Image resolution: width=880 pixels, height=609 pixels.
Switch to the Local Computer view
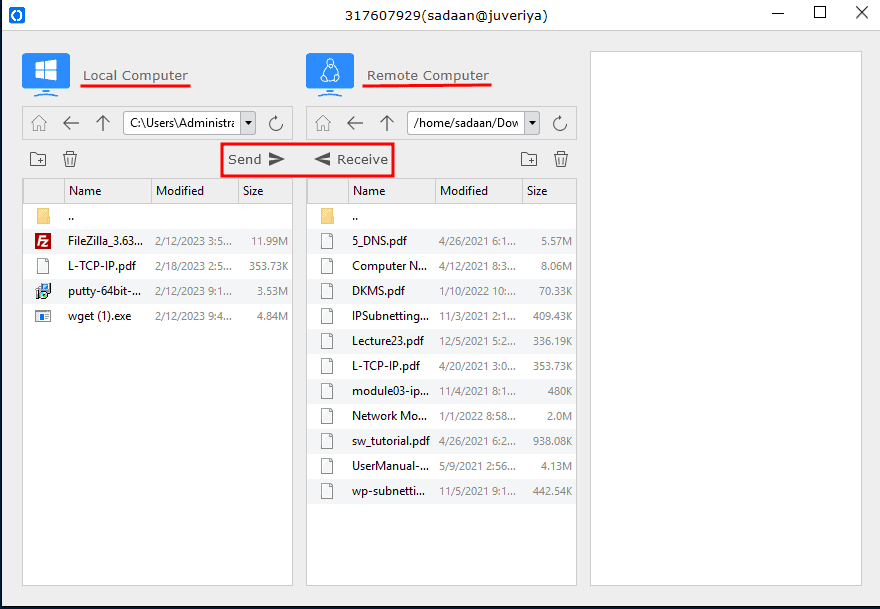tap(135, 74)
